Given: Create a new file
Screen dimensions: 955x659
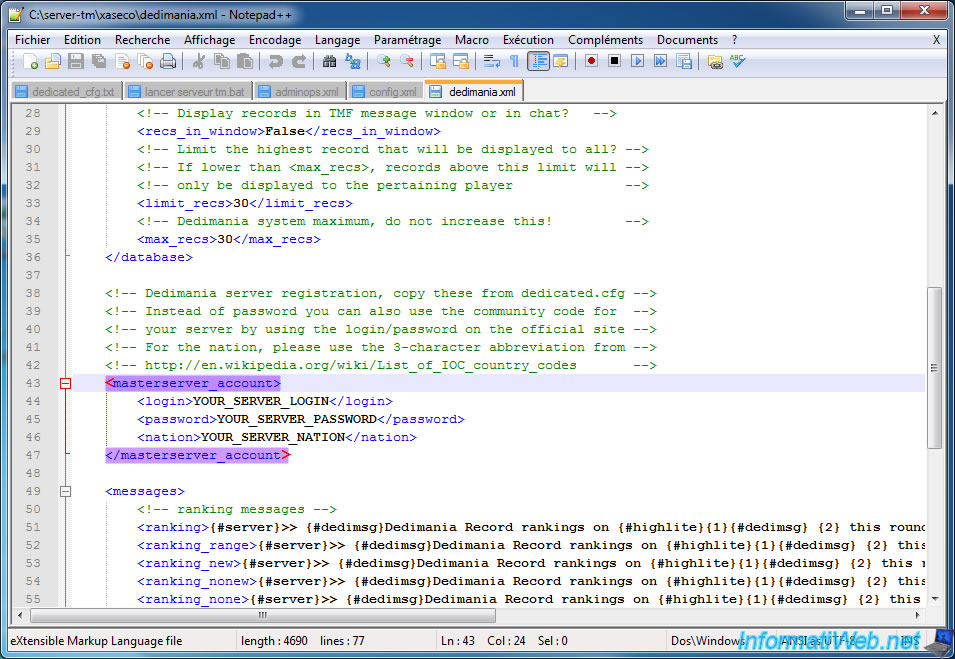Looking at the screenshot, I should (x=29, y=61).
